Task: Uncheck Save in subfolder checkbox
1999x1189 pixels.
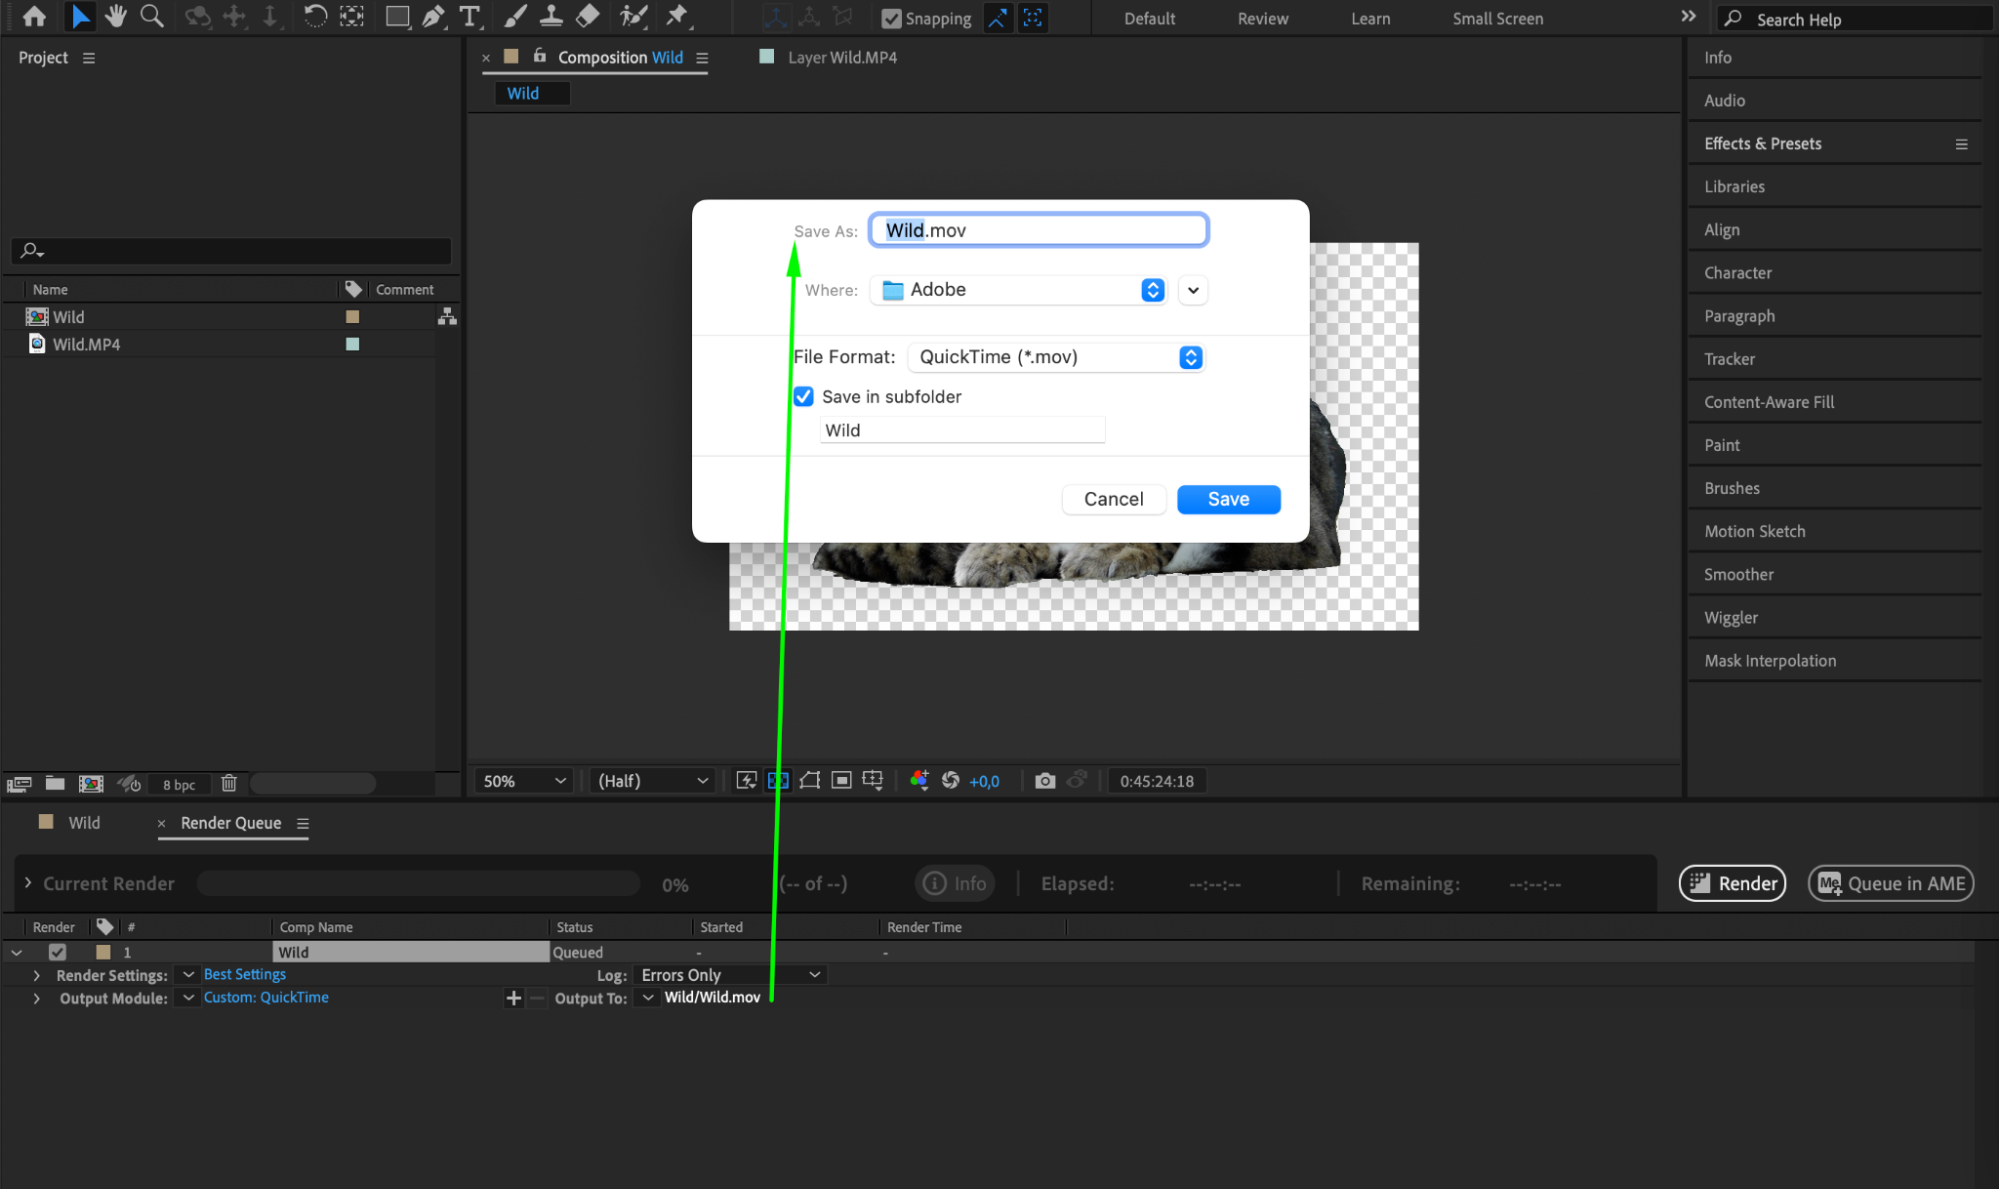Action: point(804,397)
